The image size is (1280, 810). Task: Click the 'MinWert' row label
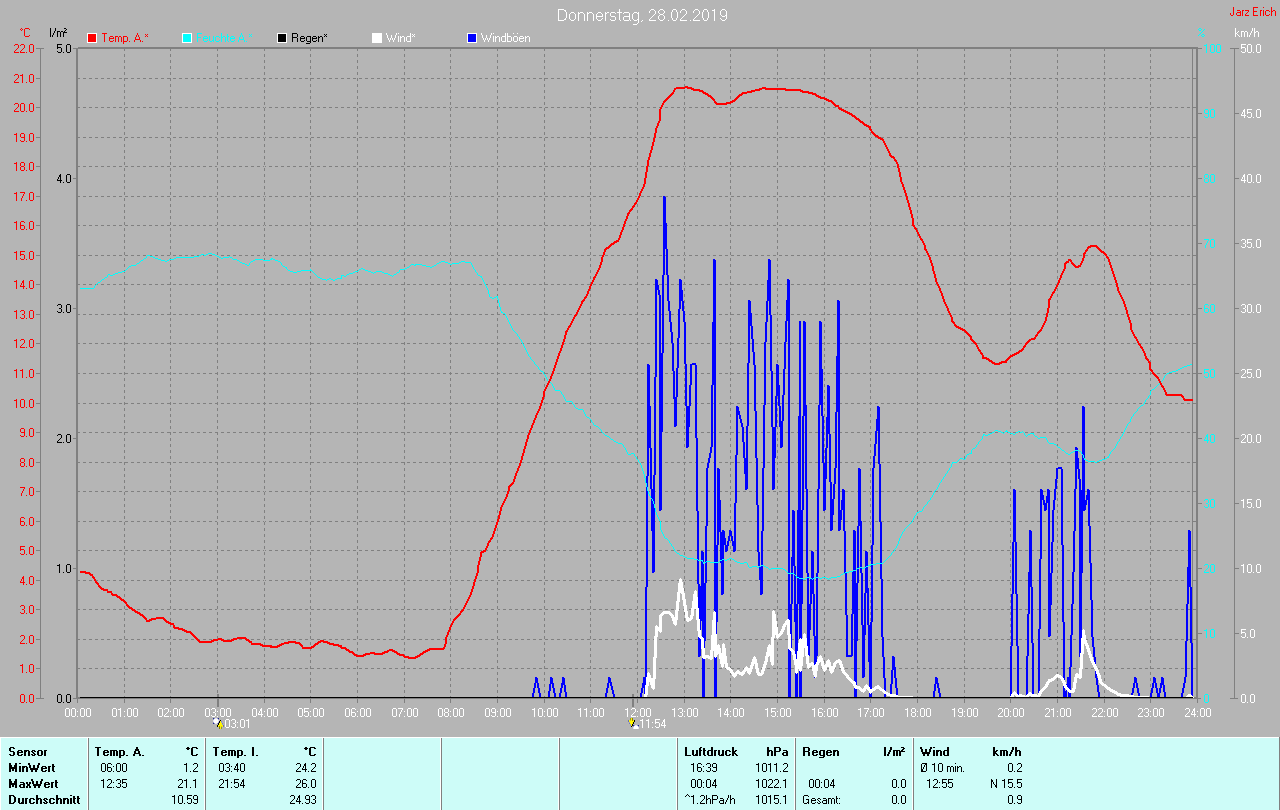pyautogui.click(x=31, y=767)
